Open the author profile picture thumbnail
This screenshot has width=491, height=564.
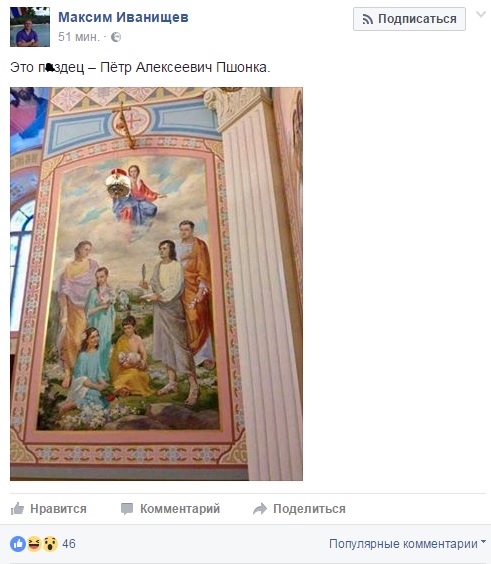point(30,27)
